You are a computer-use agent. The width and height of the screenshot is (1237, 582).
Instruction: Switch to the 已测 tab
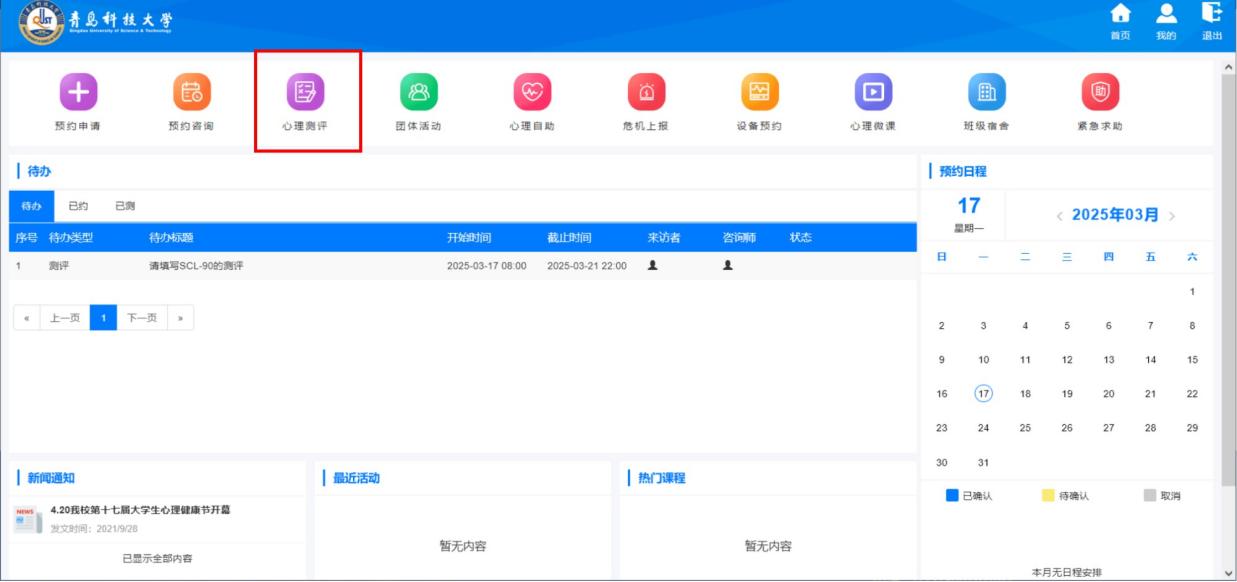coord(125,206)
